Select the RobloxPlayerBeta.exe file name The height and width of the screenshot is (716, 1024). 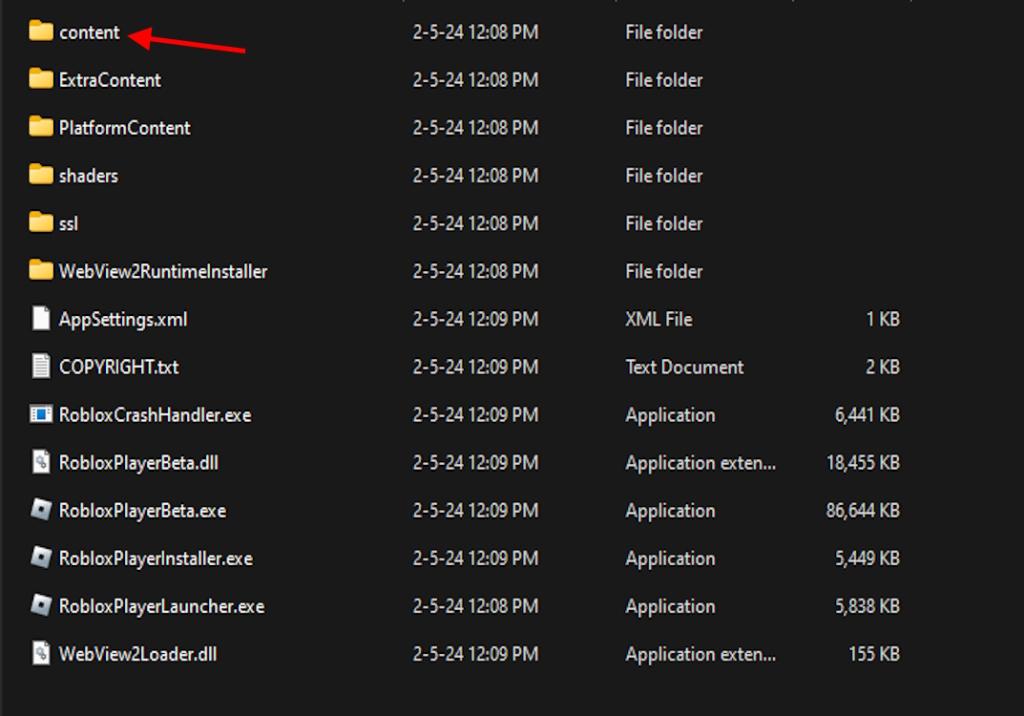point(142,511)
